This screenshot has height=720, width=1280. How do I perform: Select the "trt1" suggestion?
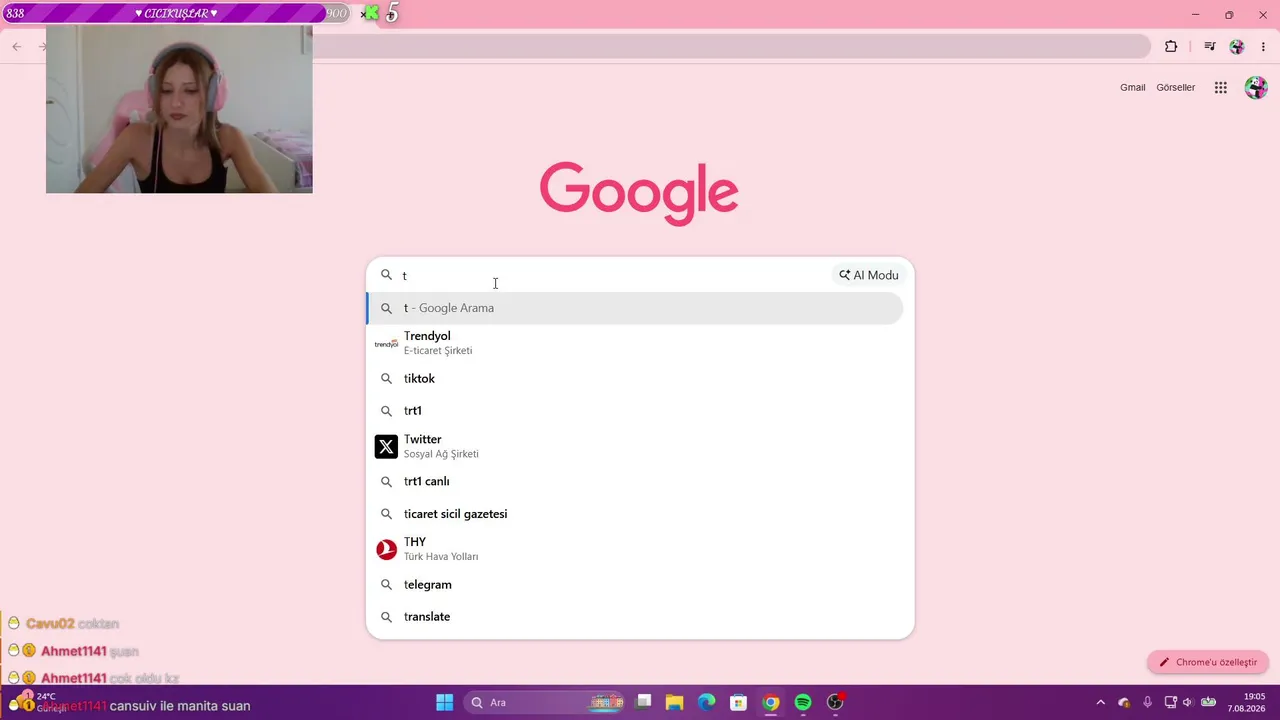(635, 410)
